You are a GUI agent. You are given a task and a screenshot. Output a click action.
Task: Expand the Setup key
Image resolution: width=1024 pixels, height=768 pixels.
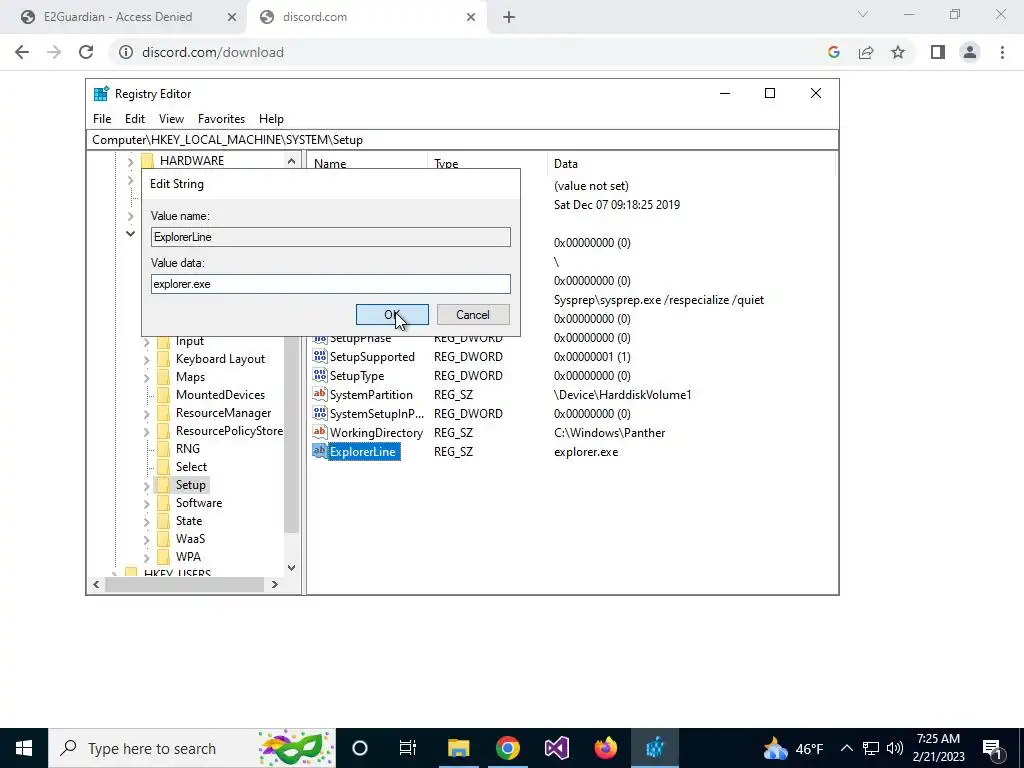[x=146, y=485]
